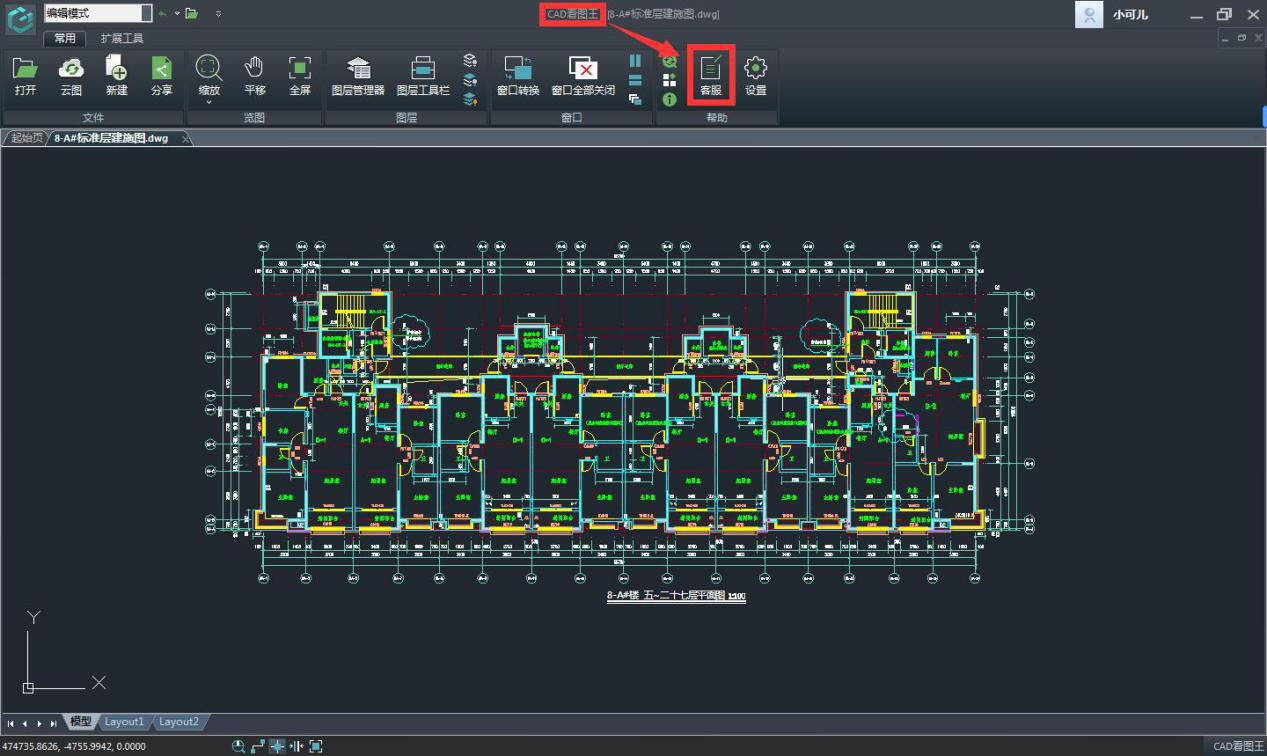Switch to the Layout1 tab
1267x756 pixels.
pyautogui.click(x=125, y=722)
